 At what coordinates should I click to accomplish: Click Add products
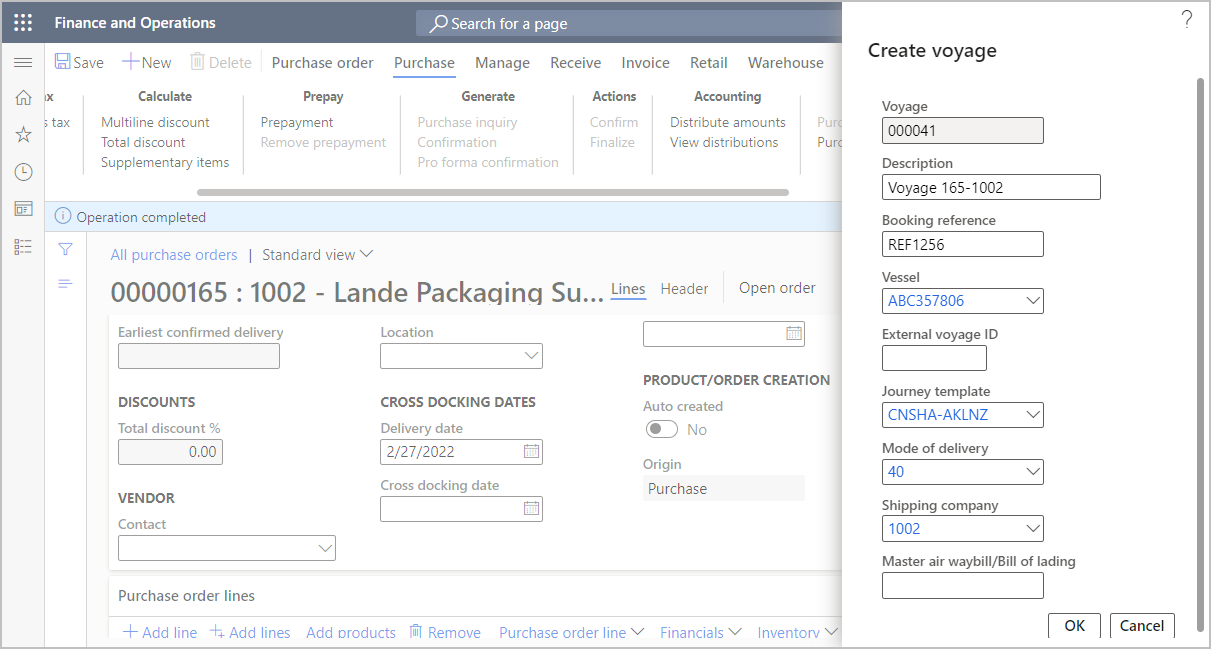click(351, 632)
